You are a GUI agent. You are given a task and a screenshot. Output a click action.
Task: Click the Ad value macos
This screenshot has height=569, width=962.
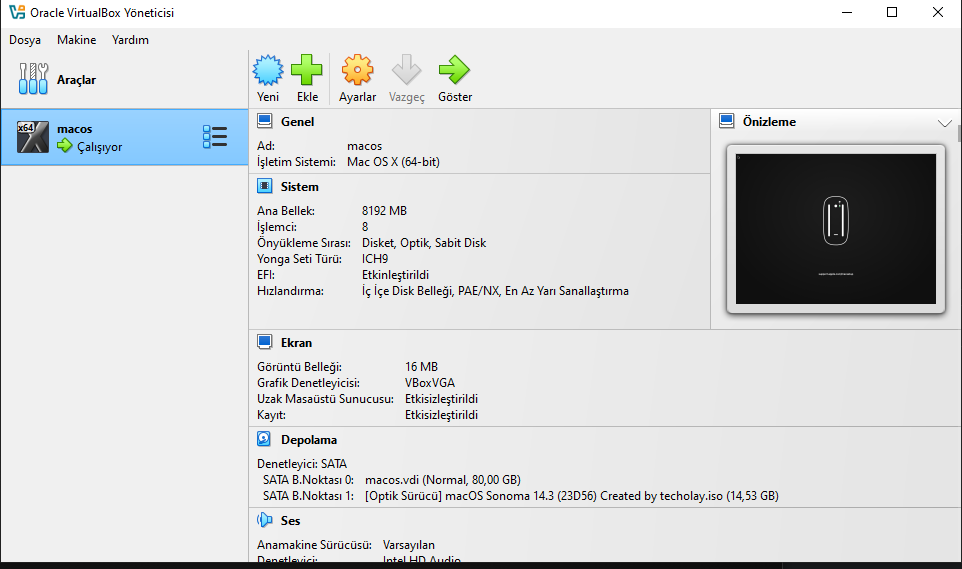[364, 145]
